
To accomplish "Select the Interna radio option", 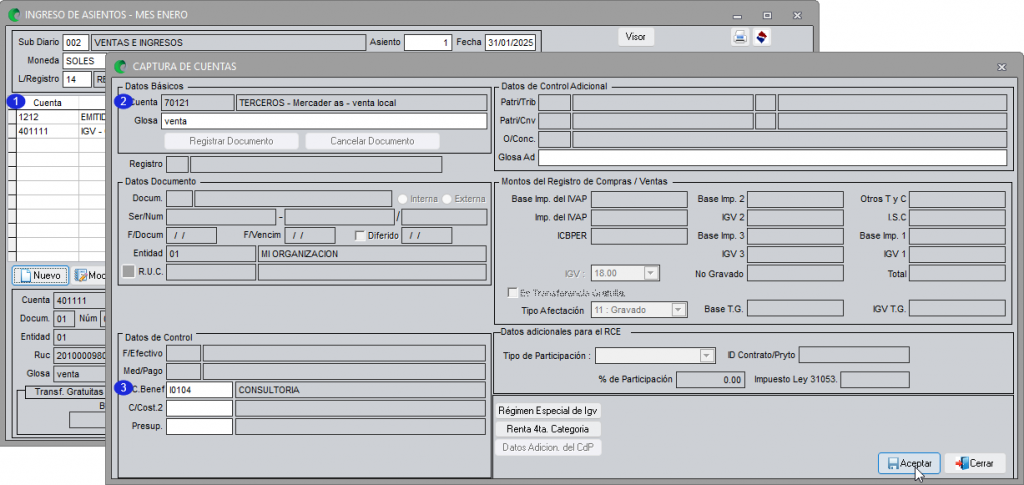I will click(403, 199).
